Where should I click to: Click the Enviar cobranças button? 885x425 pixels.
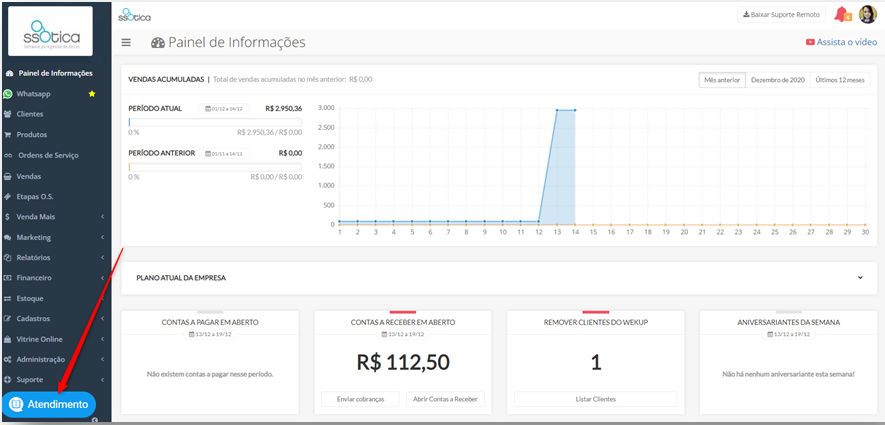click(x=360, y=399)
